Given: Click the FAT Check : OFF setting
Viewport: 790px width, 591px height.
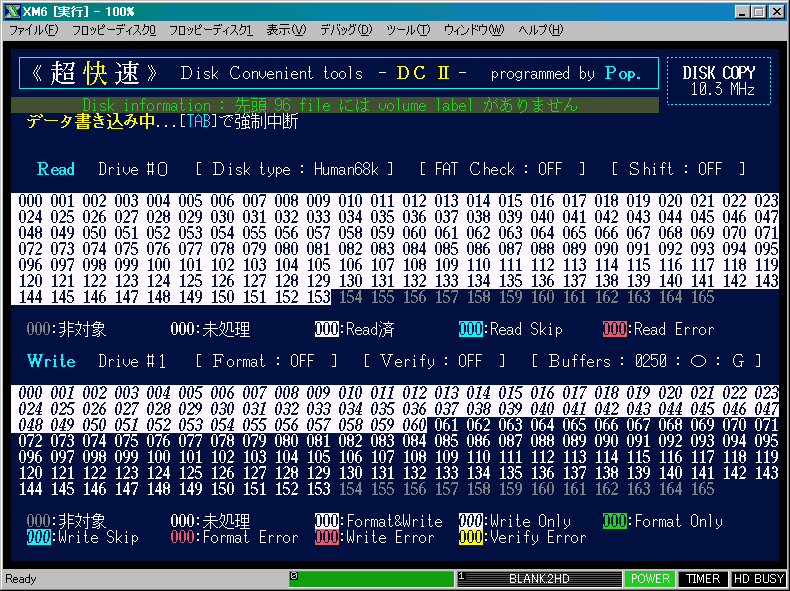Looking at the screenshot, I should [502, 169].
